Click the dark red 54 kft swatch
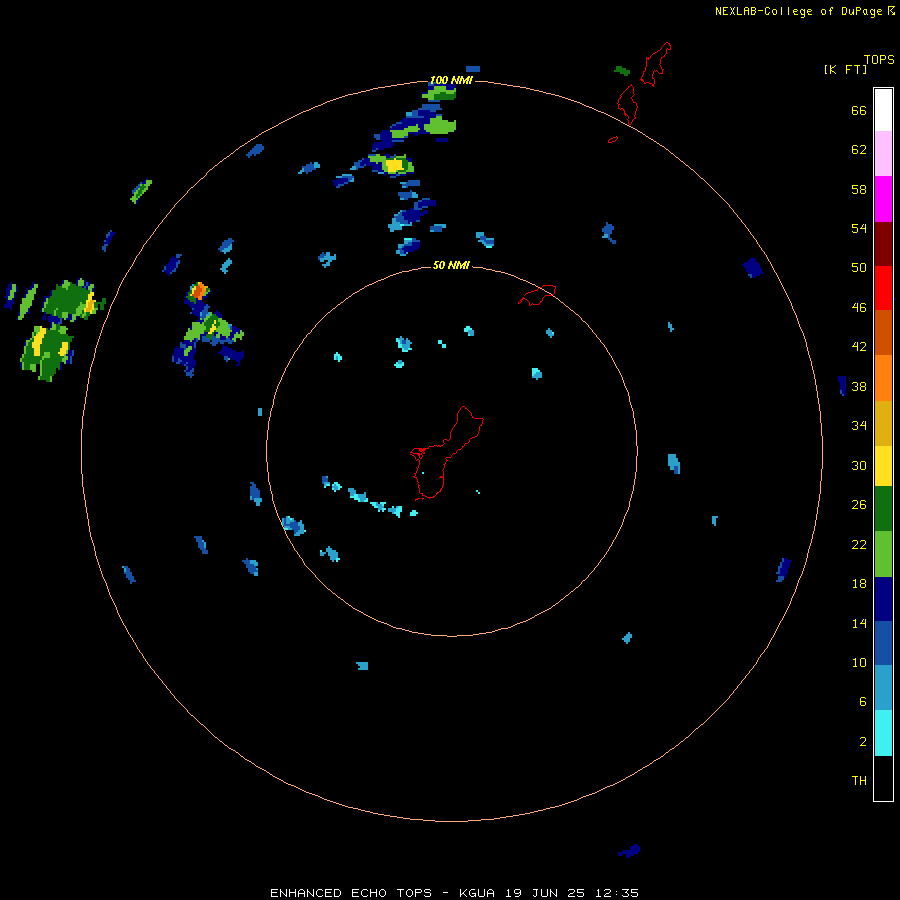 coord(883,244)
